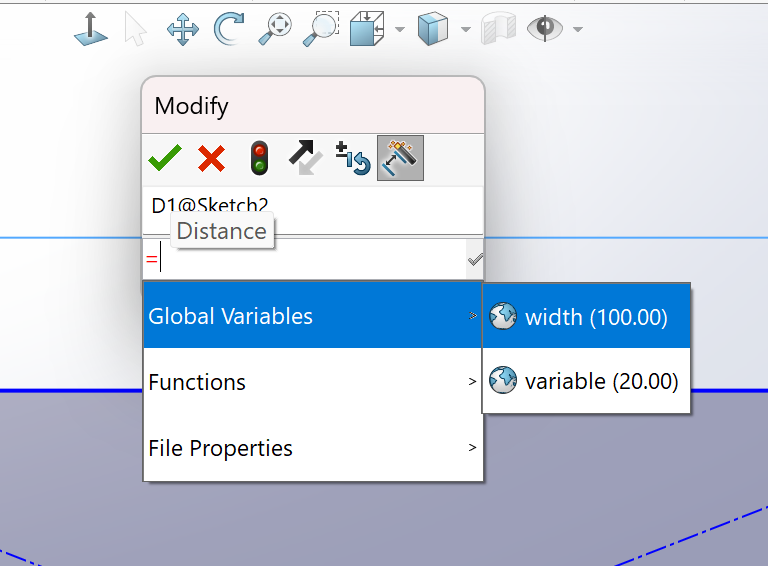Choose the width (100.00) global variable
This screenshot has width=768, height=566.
tap(586, 317)
